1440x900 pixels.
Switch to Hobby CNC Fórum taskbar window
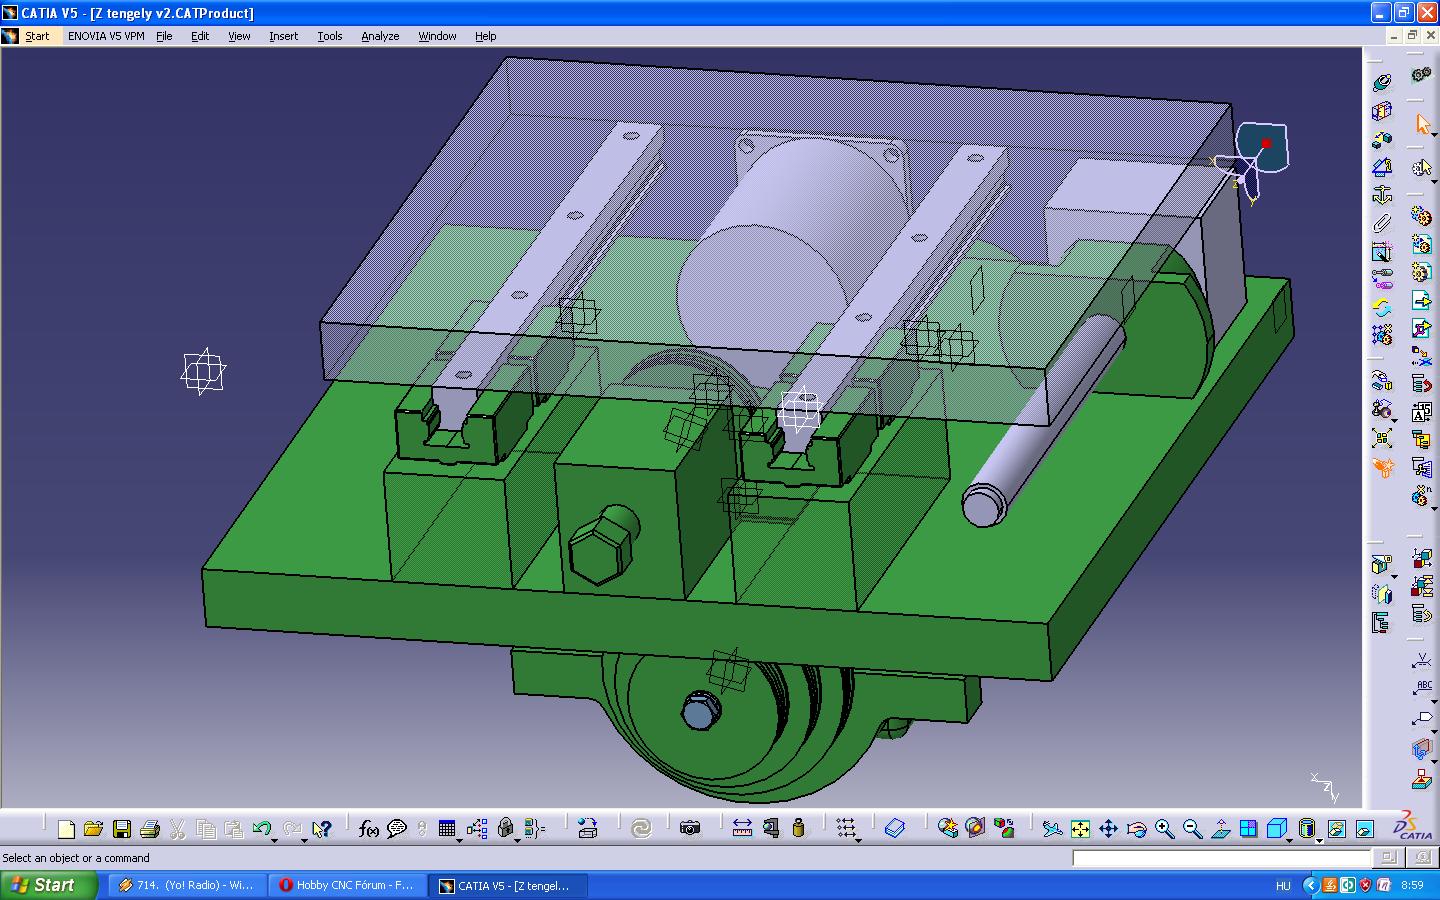point(346,885)
